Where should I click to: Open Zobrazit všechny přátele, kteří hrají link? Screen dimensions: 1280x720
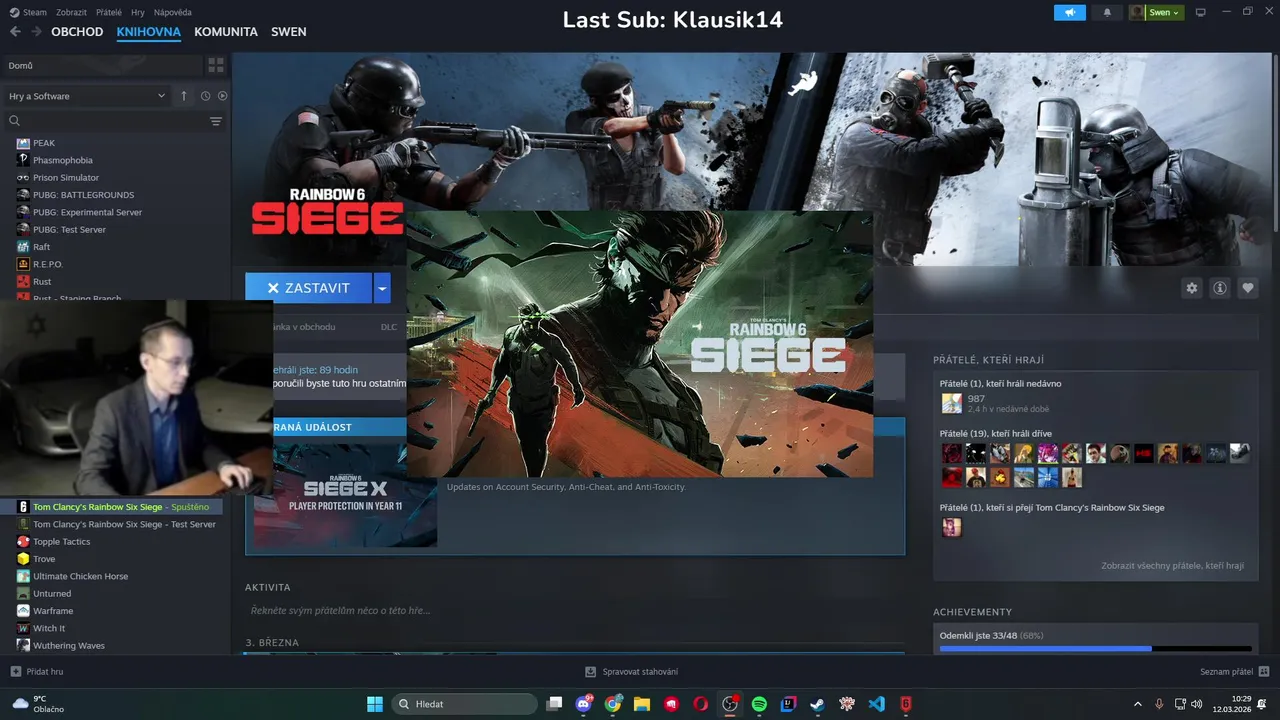(x=1173, y=566)
